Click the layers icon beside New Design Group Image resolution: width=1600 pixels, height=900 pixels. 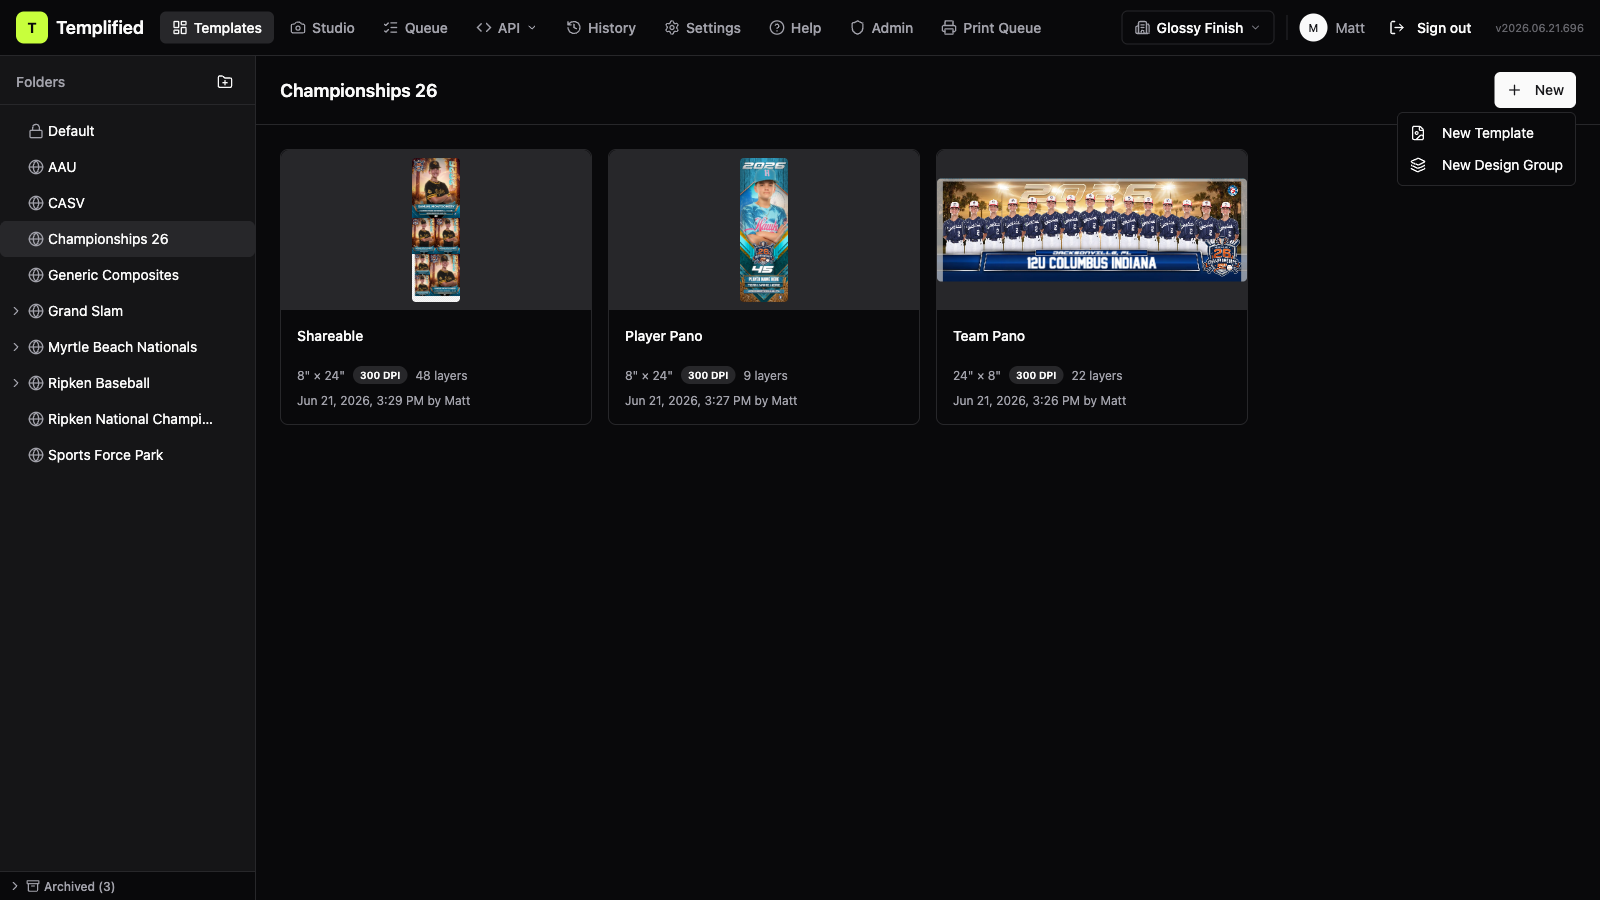(x=1418, y=165)
